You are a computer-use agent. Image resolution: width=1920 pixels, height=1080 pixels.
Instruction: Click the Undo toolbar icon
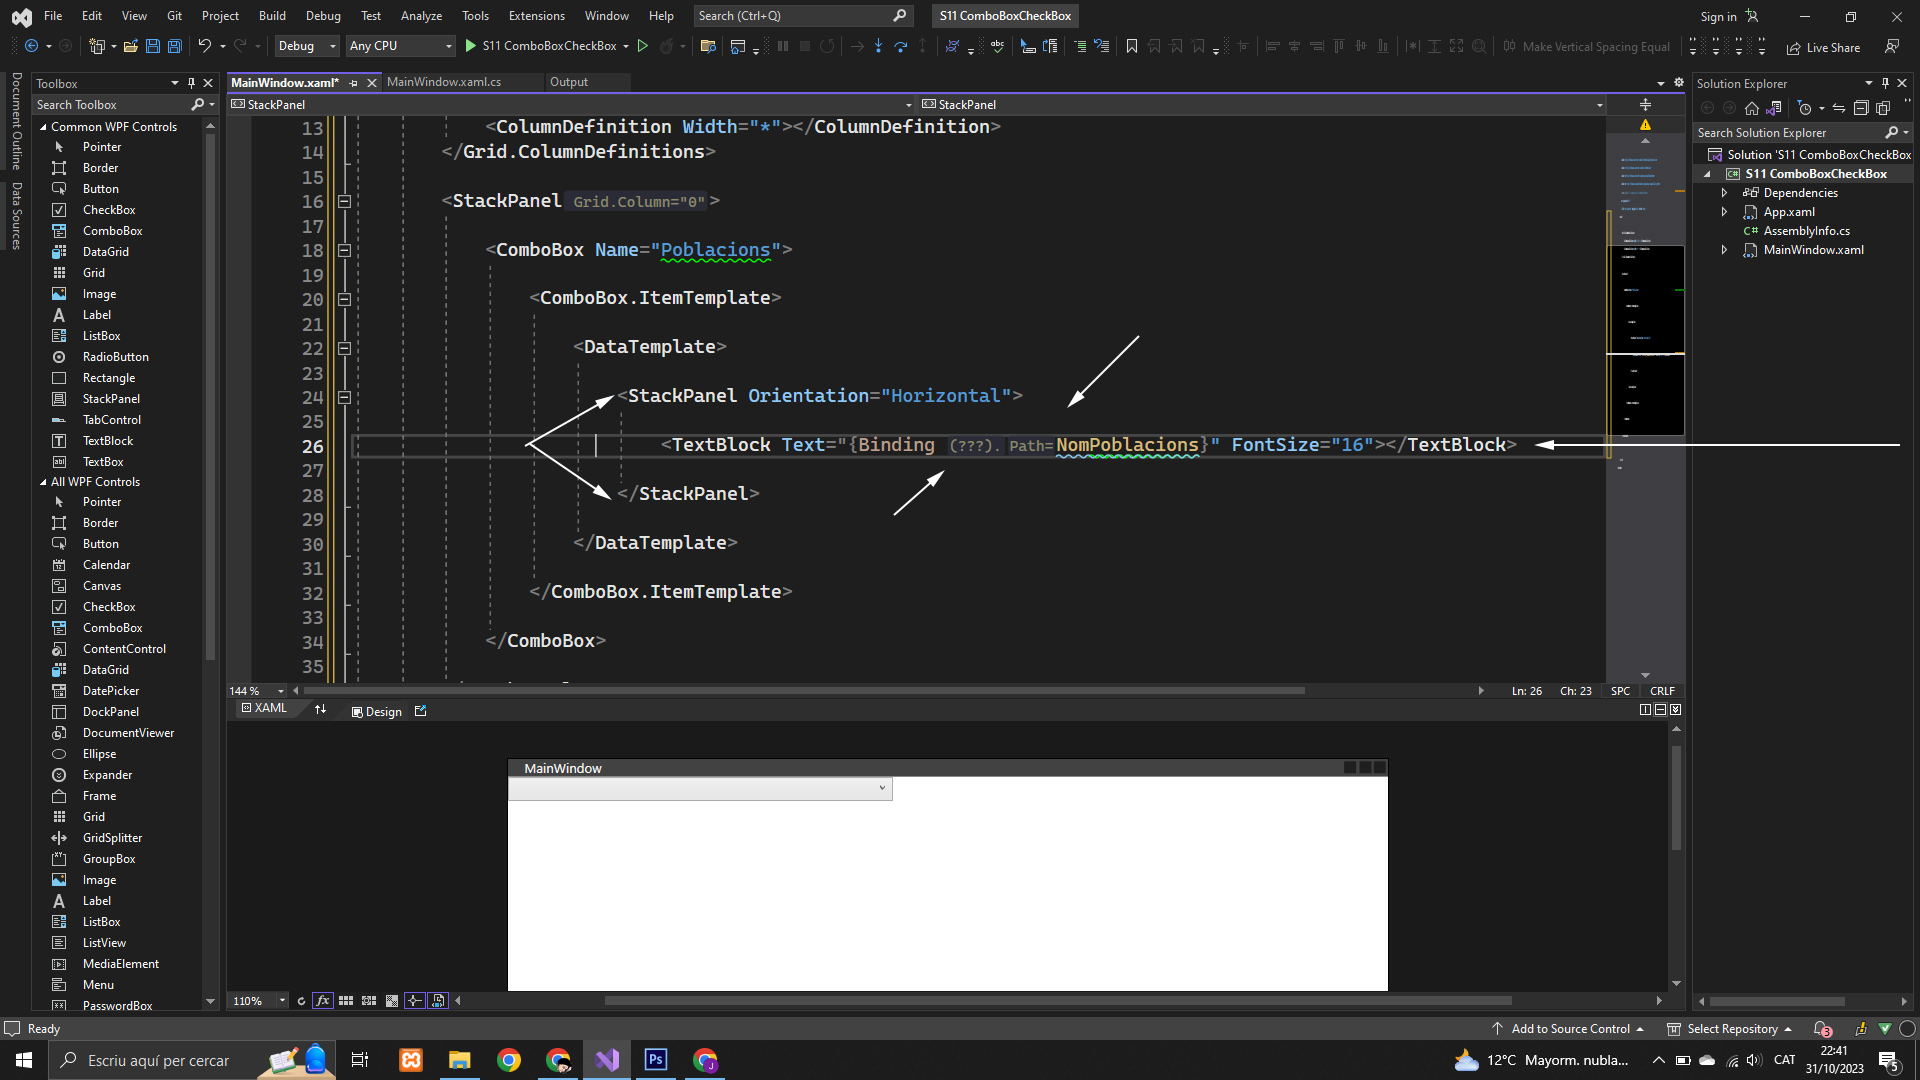point(204,46)
